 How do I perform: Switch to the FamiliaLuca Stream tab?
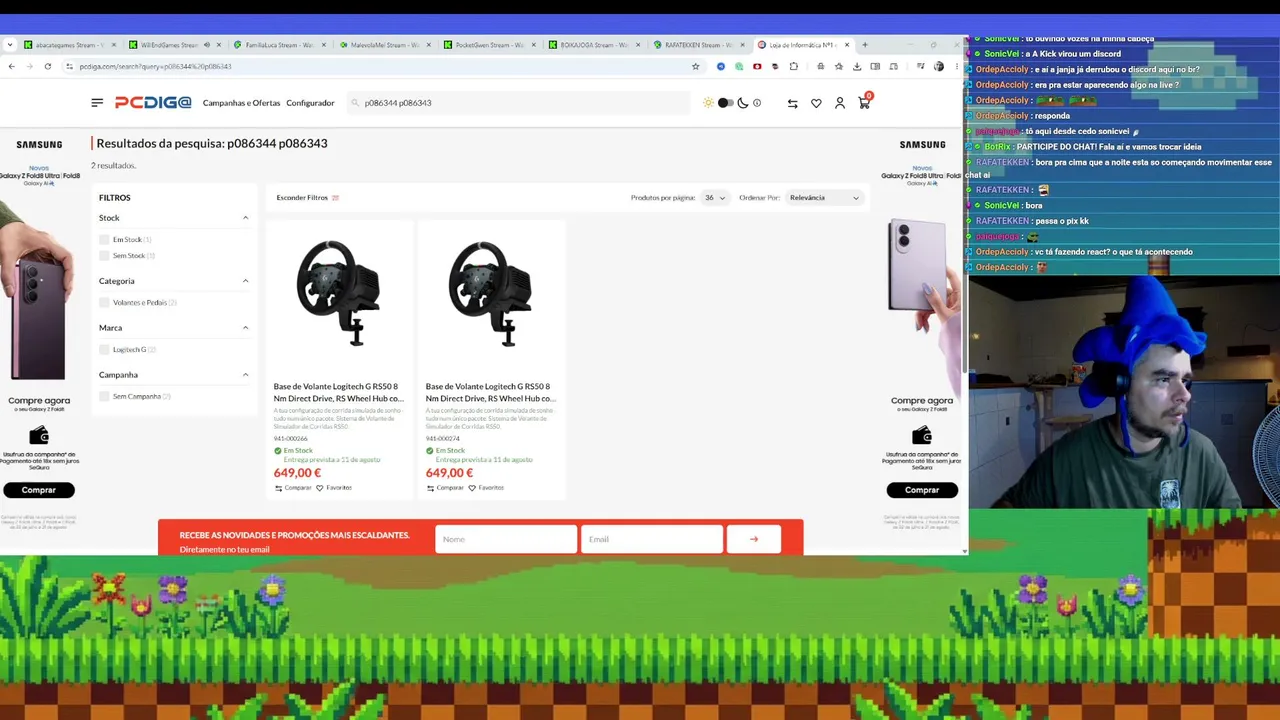tap(280, 45)
